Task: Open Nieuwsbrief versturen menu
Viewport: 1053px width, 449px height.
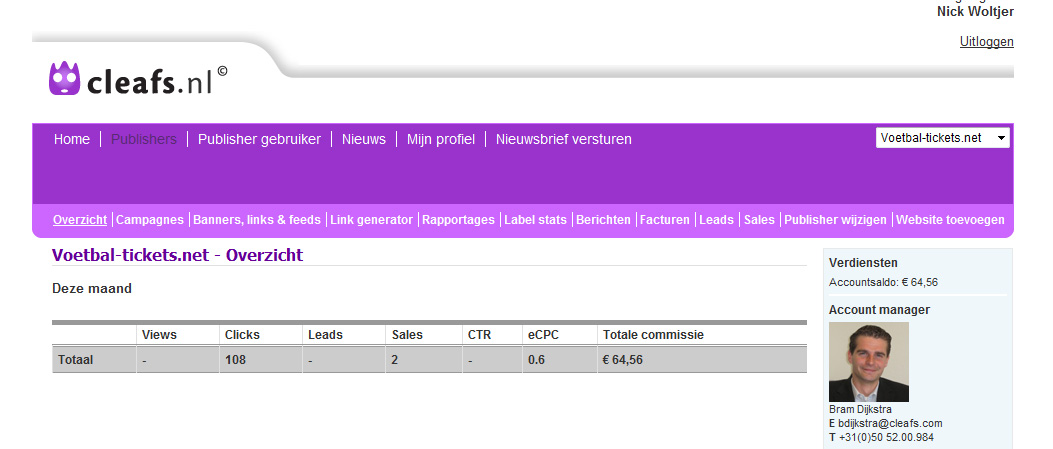Action: pyautogui.click(x=563, y=139)
